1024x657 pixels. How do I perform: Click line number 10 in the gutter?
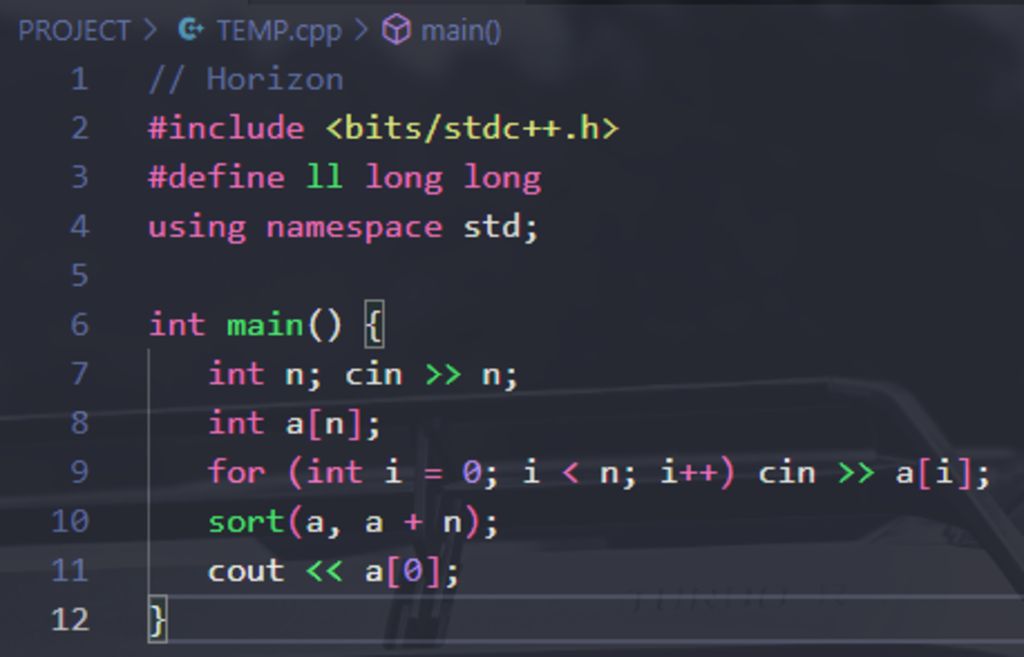(x=70, y=521)
